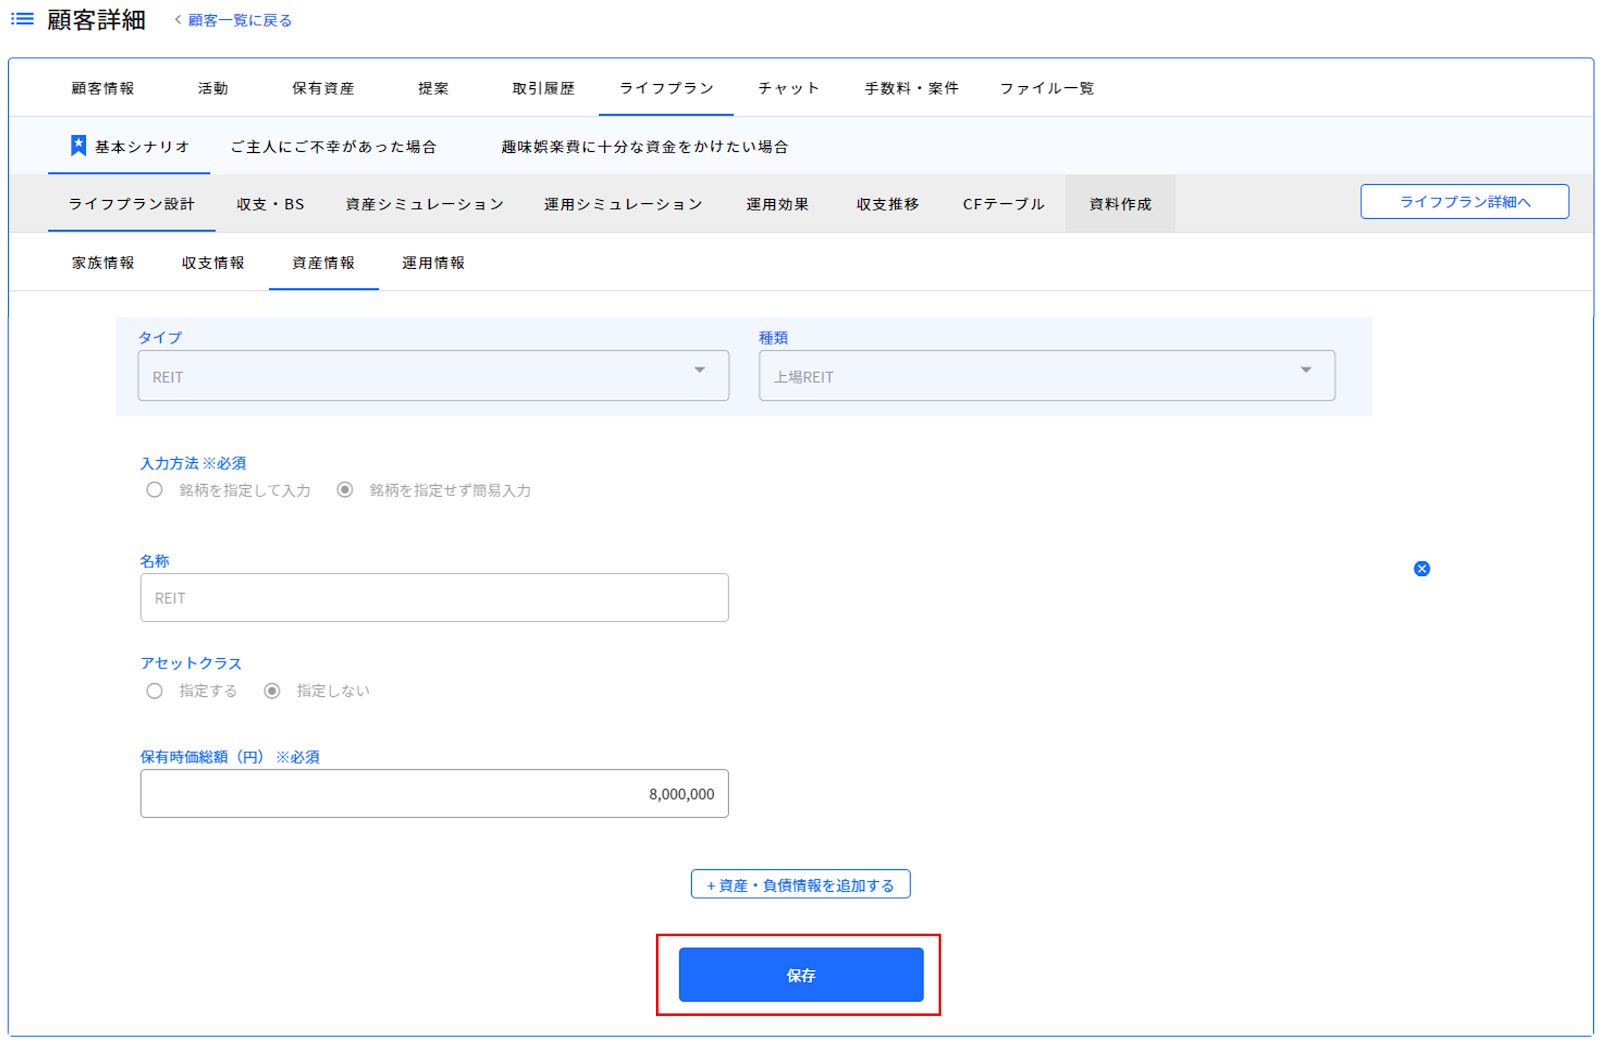Switch to 運用情報 section tab
This screenshot has height=1040, width=1600.
433,263
